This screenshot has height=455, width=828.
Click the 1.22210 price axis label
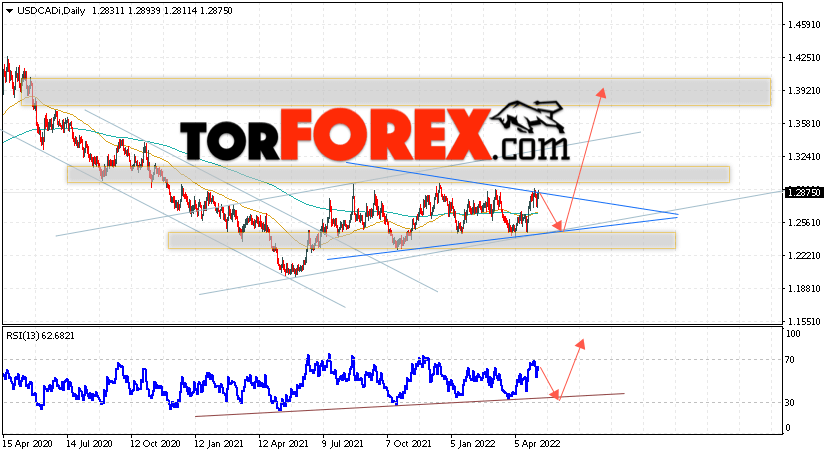coord(804,255)
